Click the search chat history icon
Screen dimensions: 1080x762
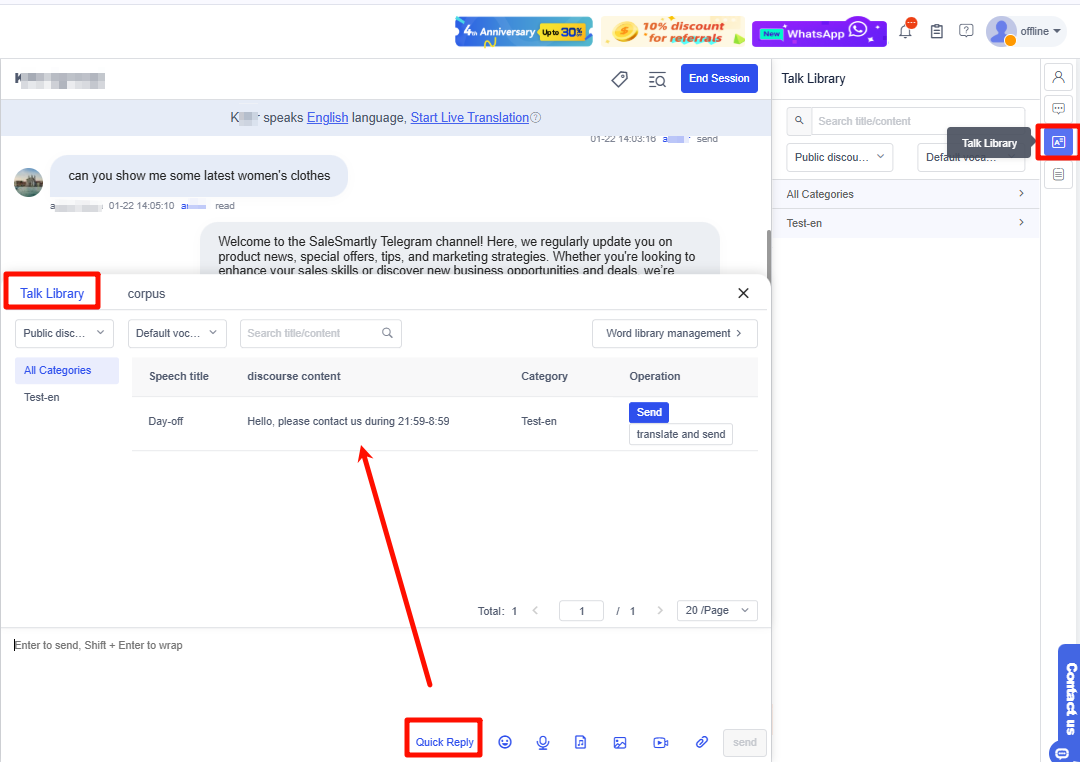tap(657, 79)
